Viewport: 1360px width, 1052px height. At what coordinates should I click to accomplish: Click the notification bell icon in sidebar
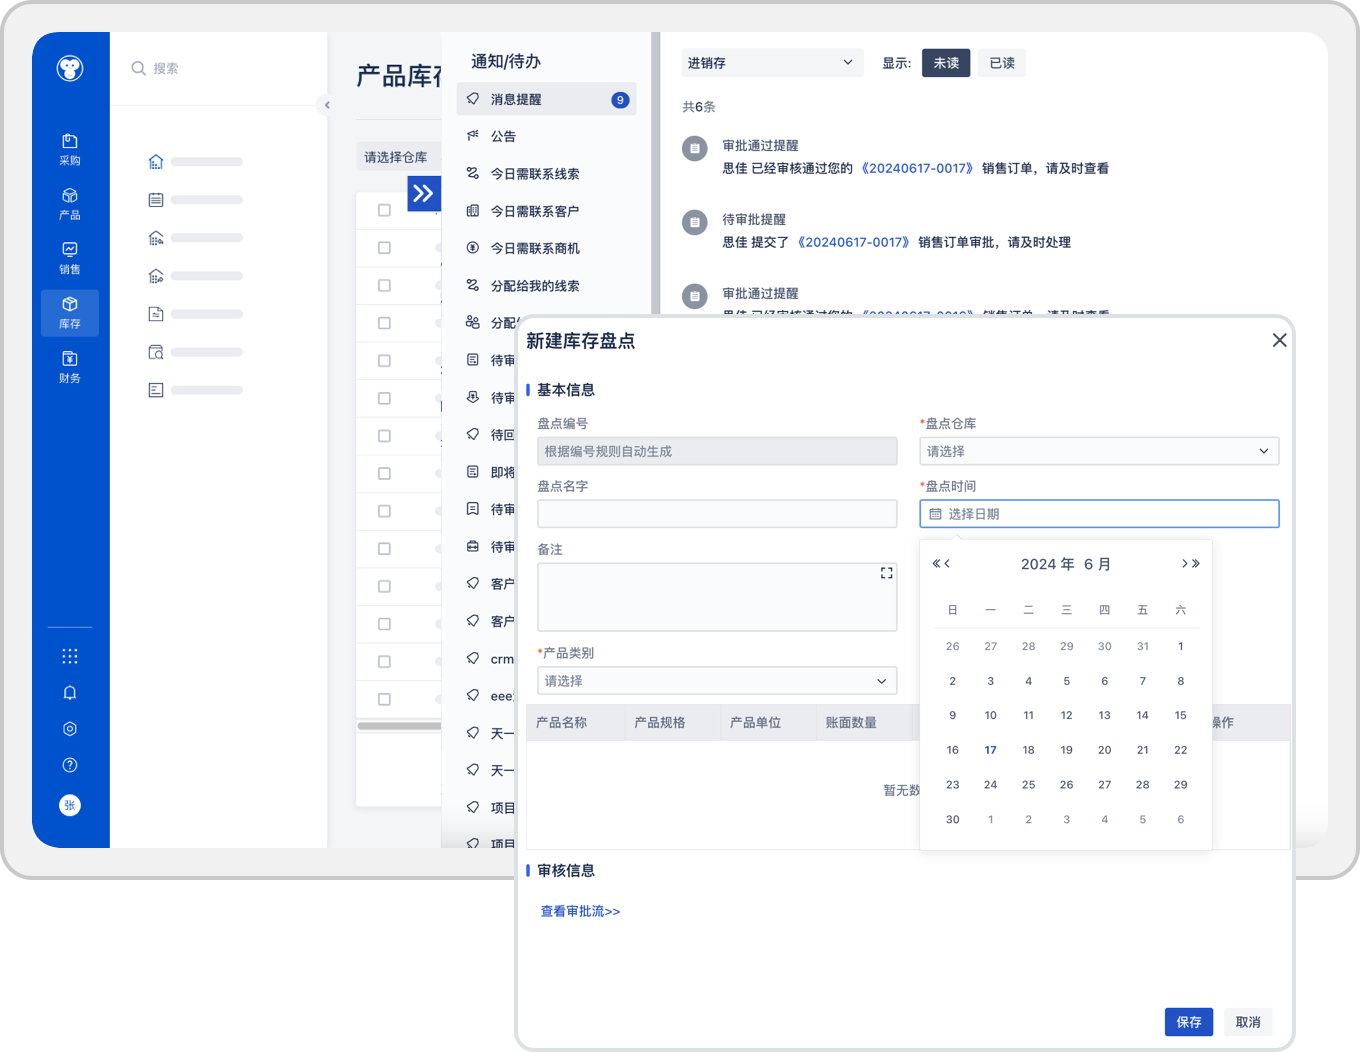pos(69,693)
